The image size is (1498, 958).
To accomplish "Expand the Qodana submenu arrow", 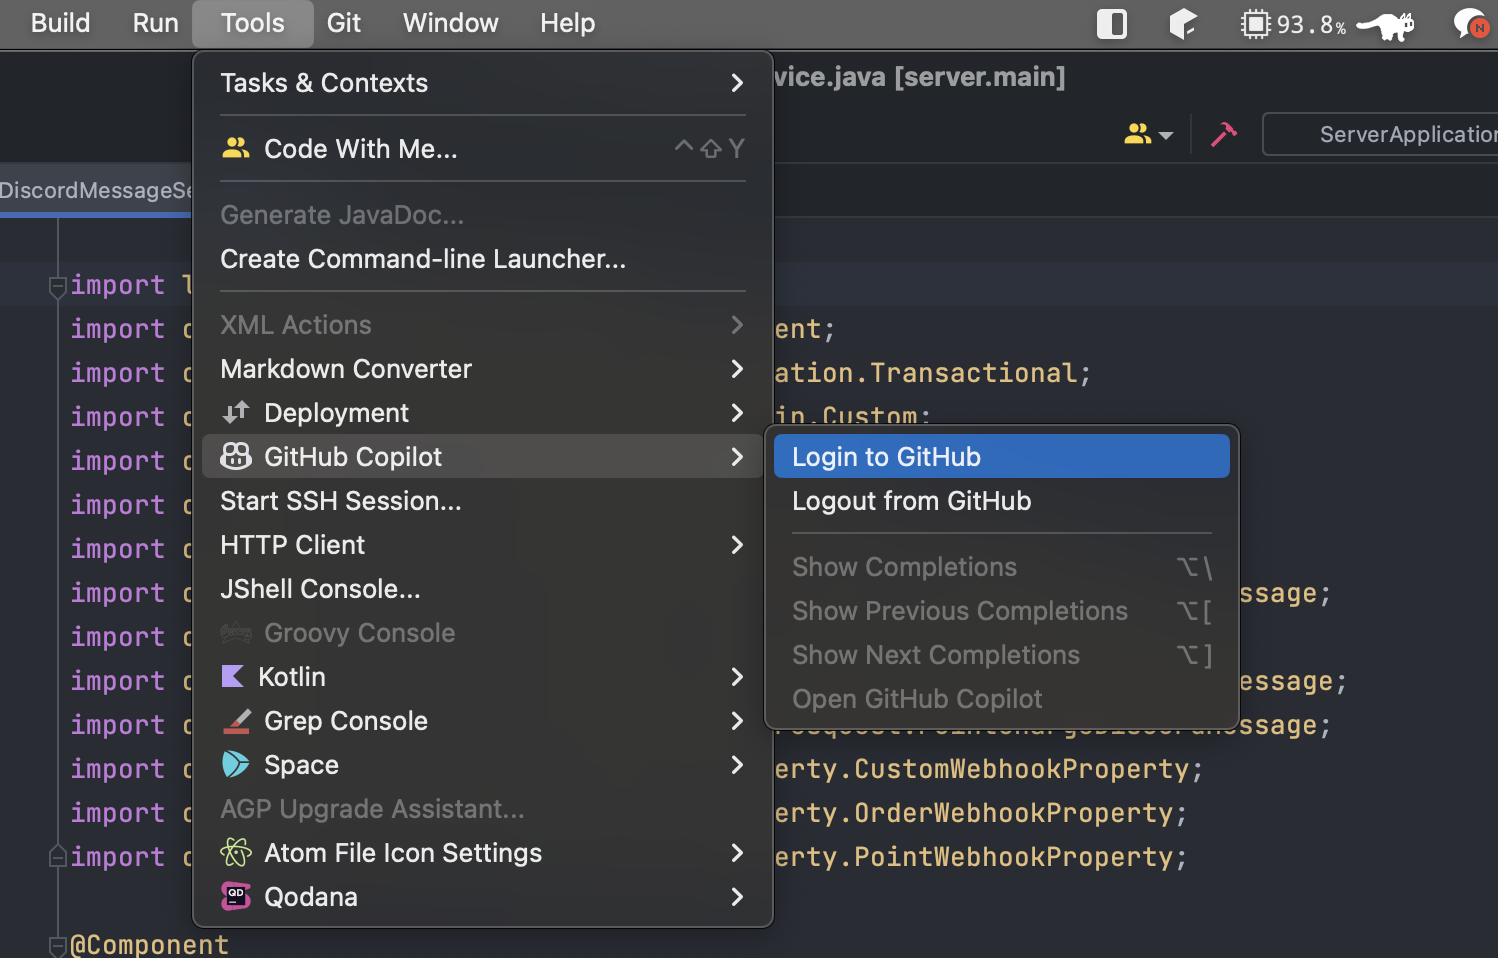I will pos(737,897).
